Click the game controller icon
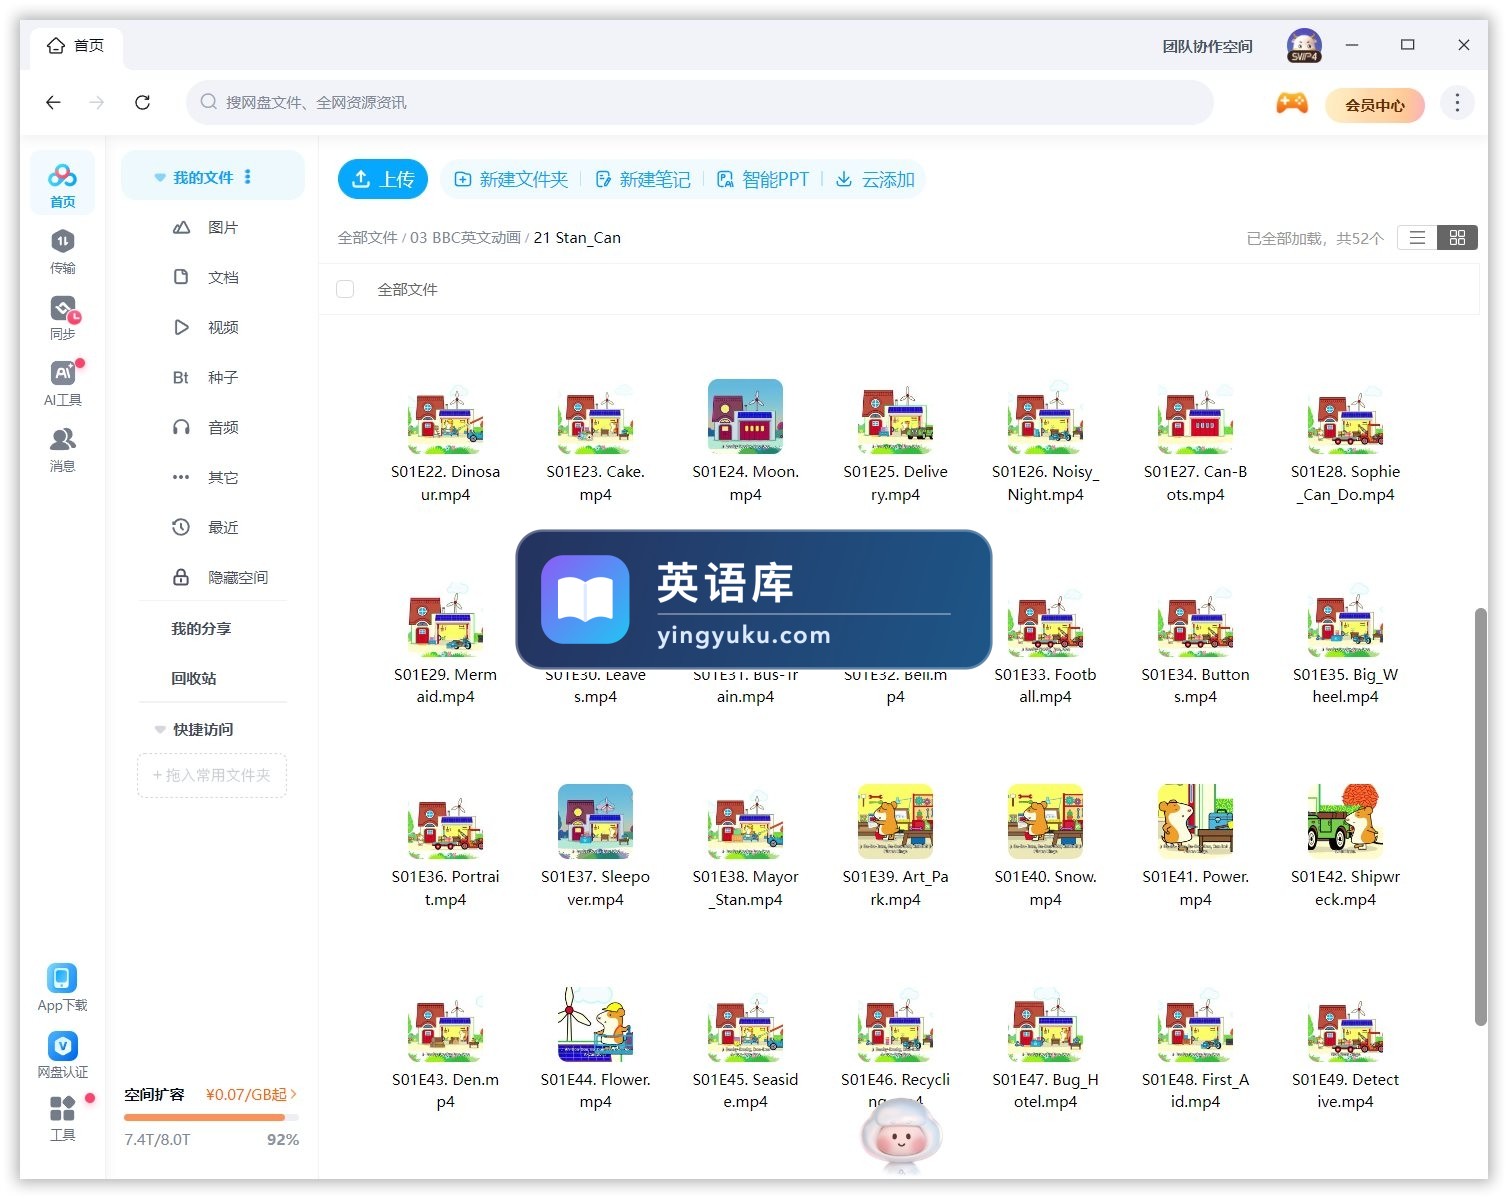1508x1199 pixels. [1291, 103]
